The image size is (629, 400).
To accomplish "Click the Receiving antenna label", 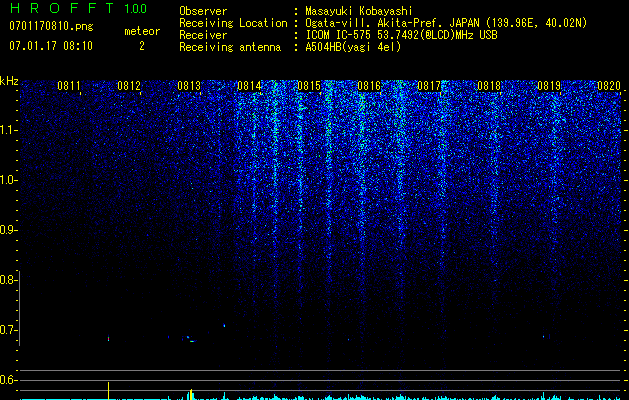I will [230, 47].
